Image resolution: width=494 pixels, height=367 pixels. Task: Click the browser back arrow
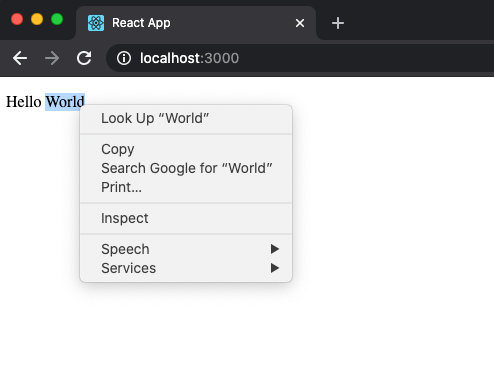pyautogui.click(x=20, y=58)
